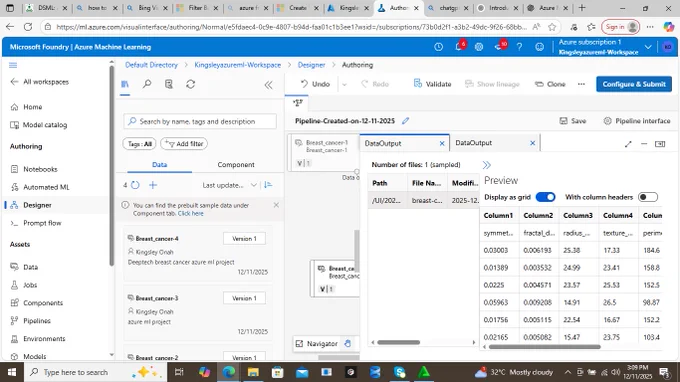Close the first DataOutput tab
Screen dimensions: 680x382
[442, 144]
